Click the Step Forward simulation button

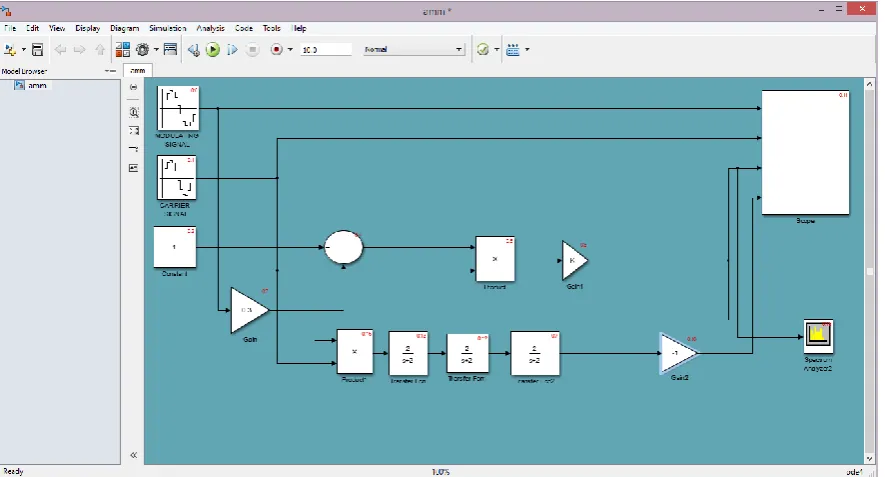pyautogui.click(x=232, y=50)
